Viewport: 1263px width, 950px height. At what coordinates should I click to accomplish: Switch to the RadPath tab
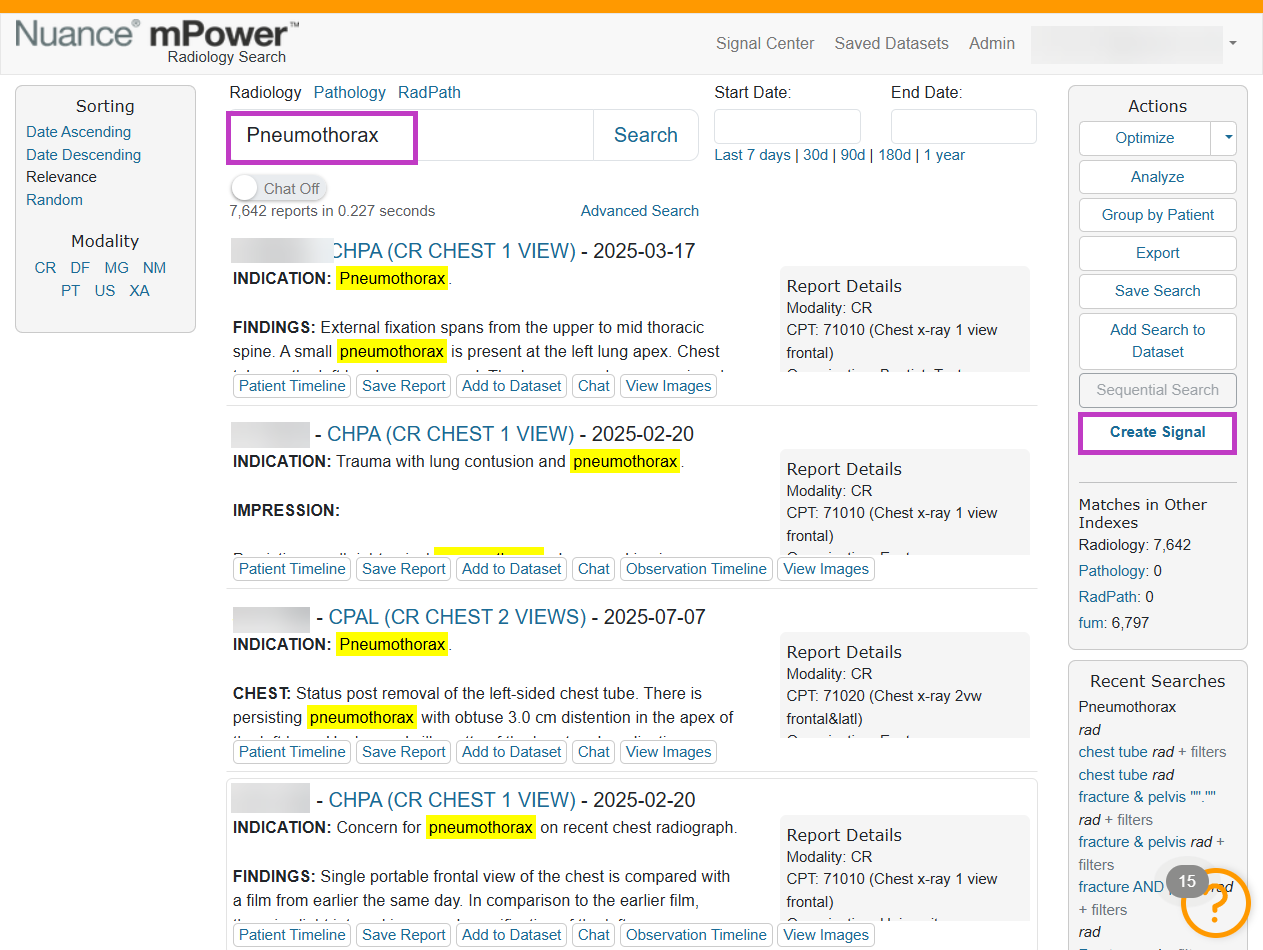429,92
